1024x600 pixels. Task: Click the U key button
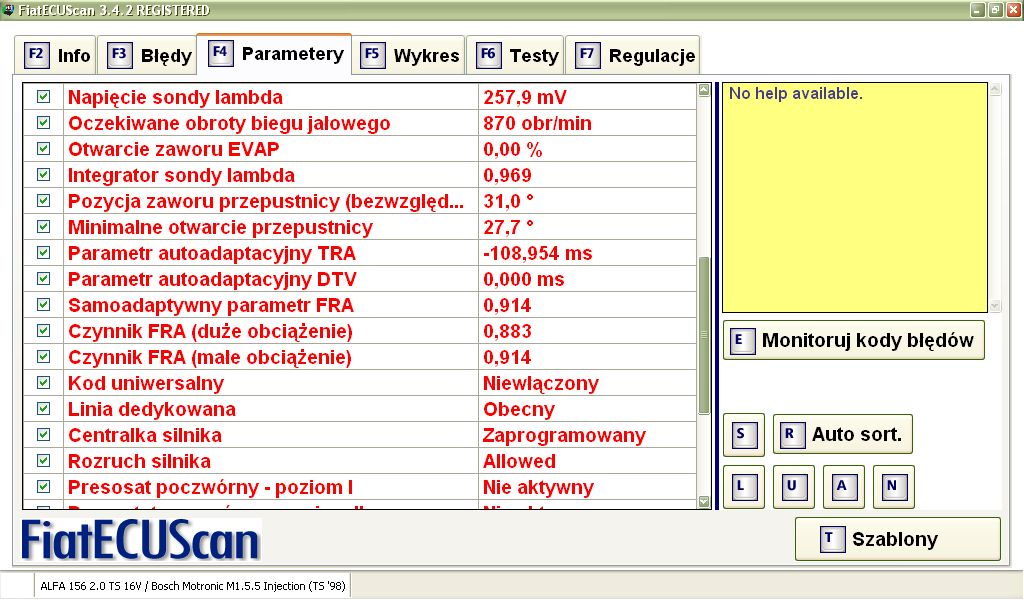click(793, 486)
